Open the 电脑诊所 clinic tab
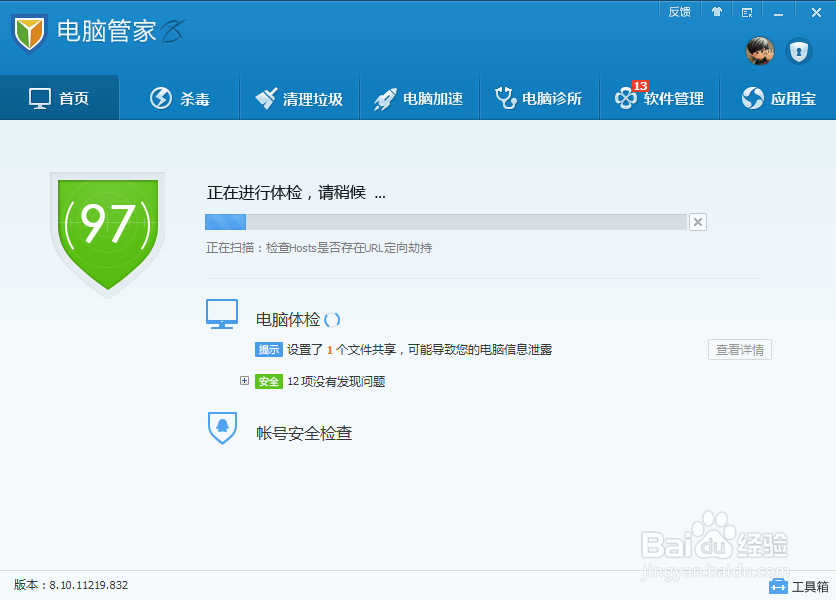 click(540, 98)
